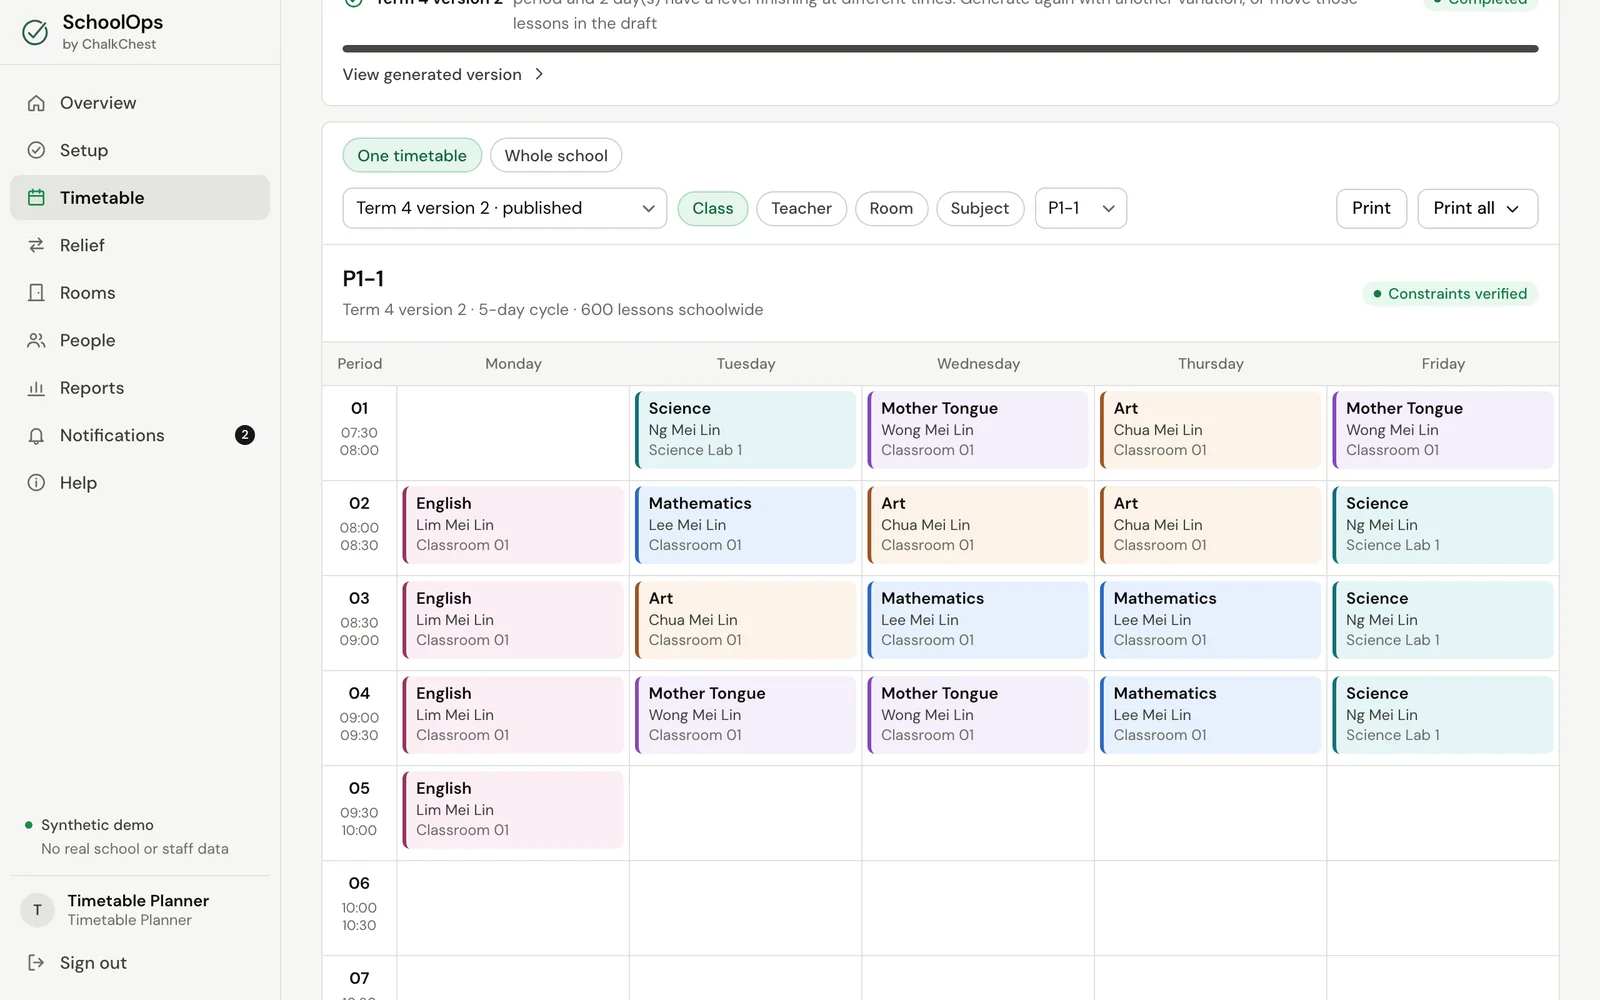Open the P1-1 class dropdown
This screenshot has height=1000, width=1600.
pyautogui.click(x=1081, y=208)
